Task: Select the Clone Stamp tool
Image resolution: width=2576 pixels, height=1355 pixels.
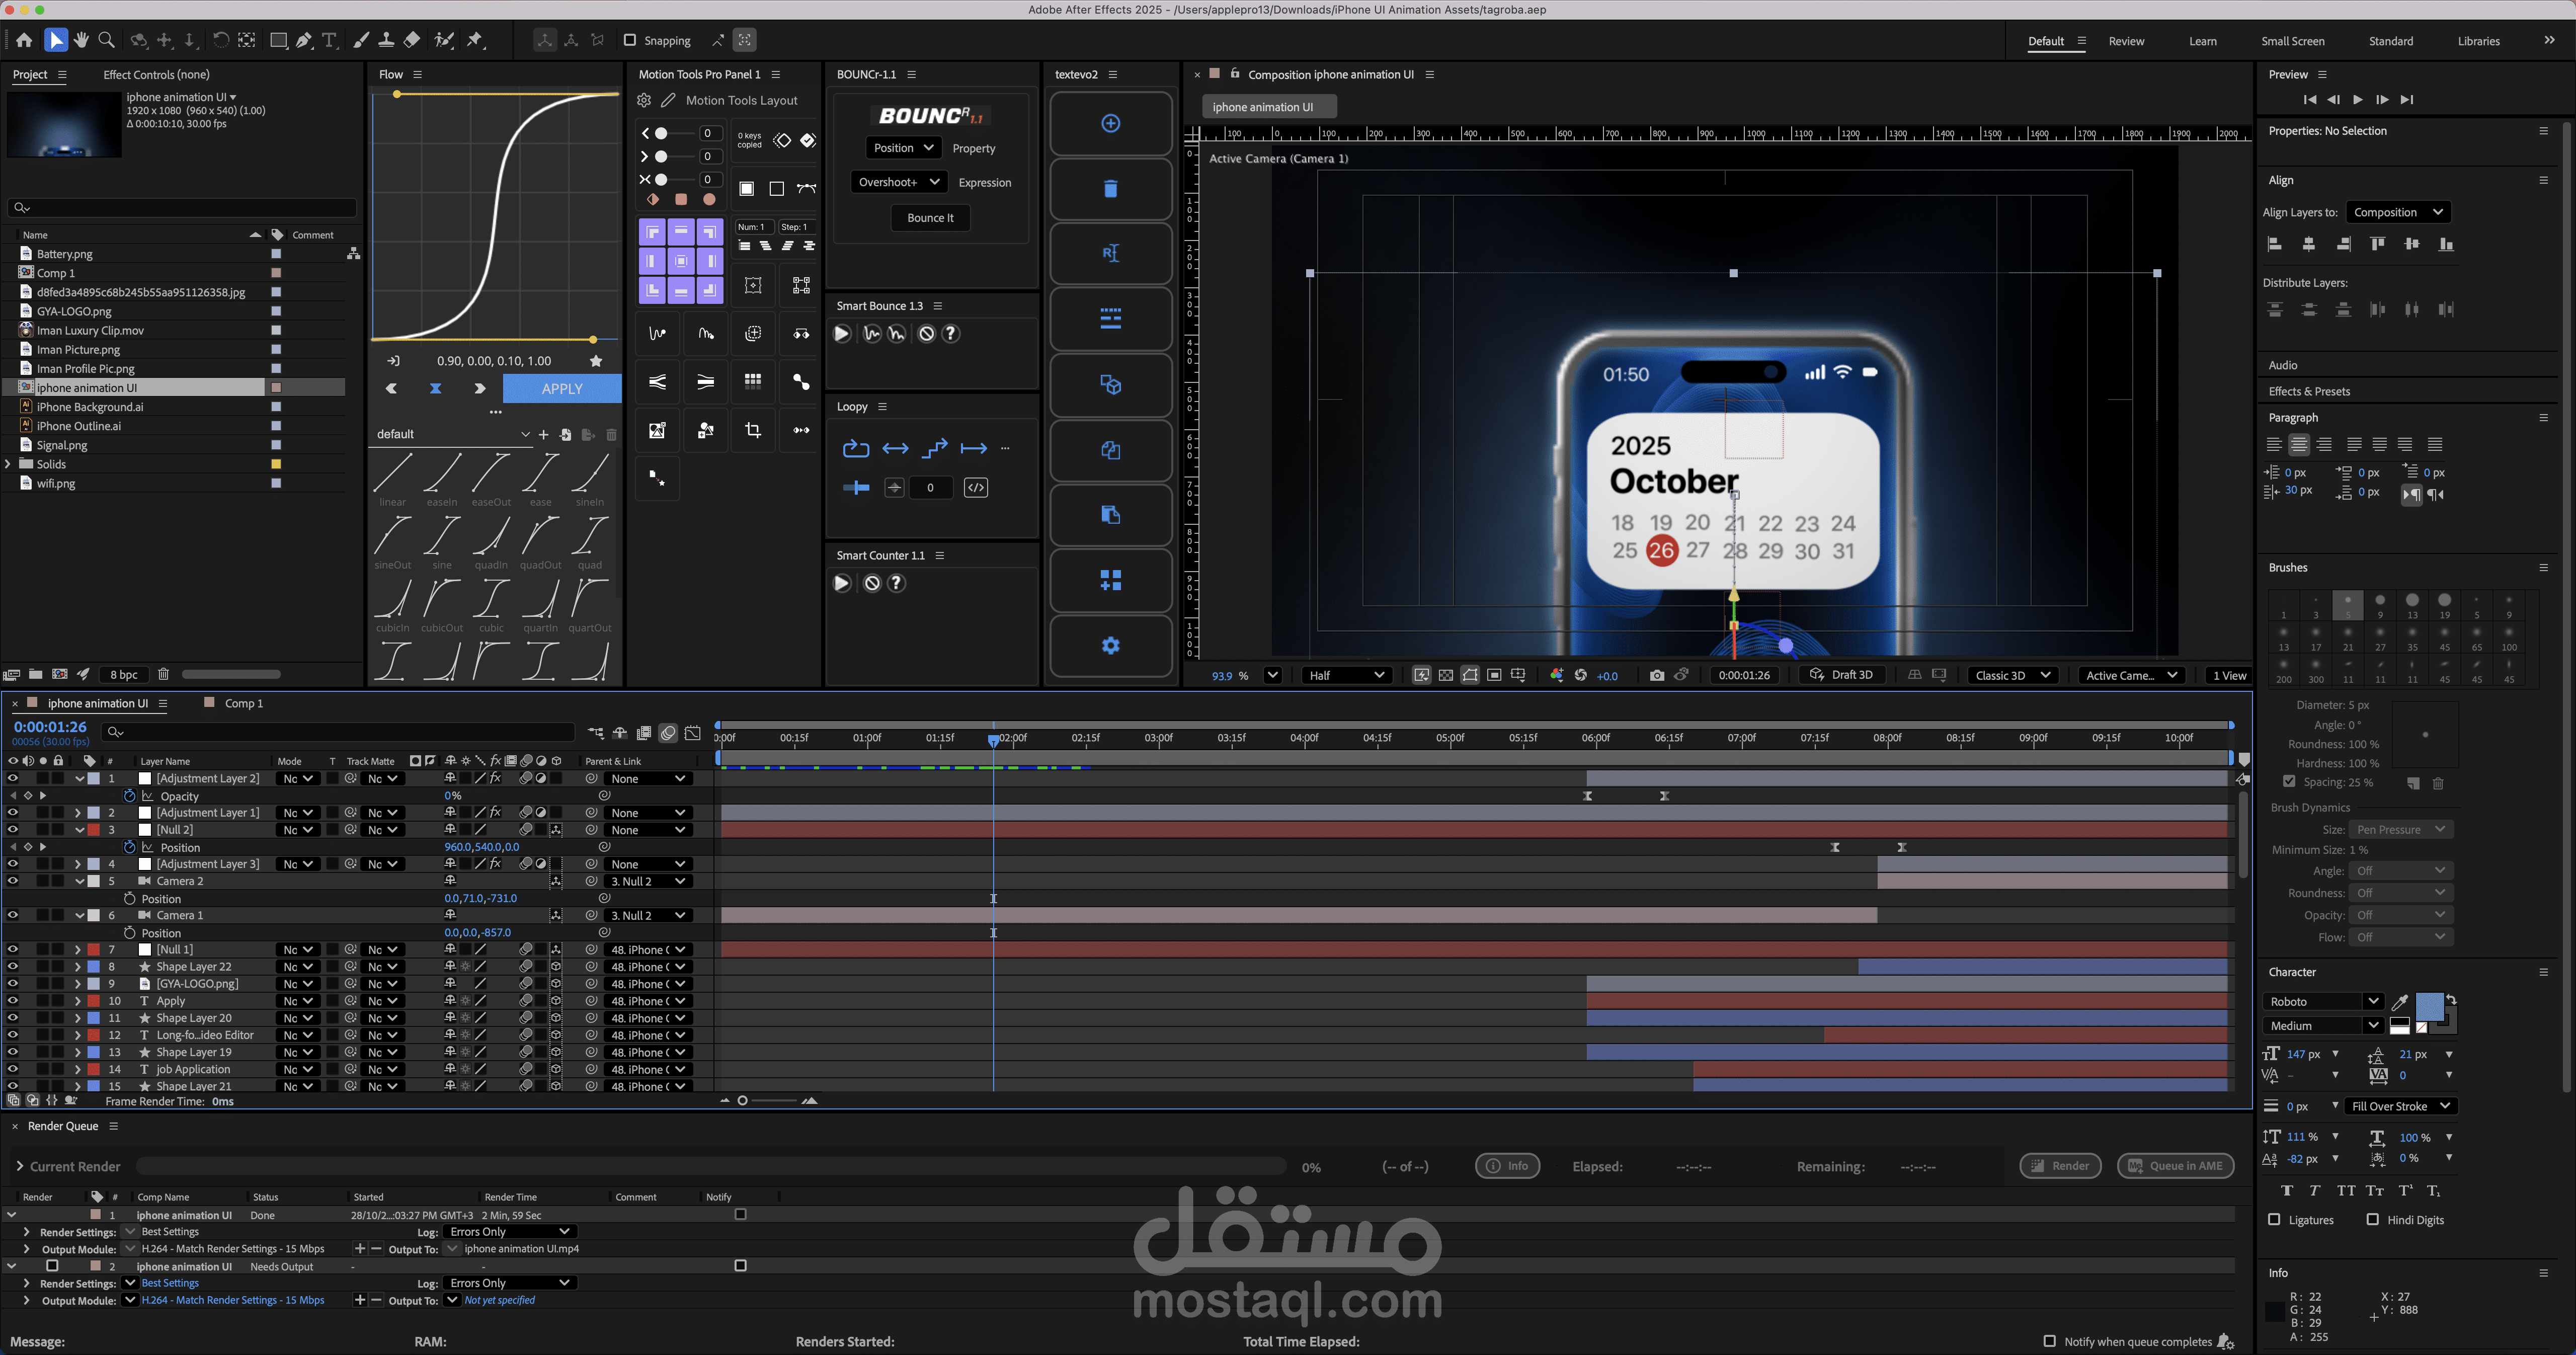Action: coord(386,40)
